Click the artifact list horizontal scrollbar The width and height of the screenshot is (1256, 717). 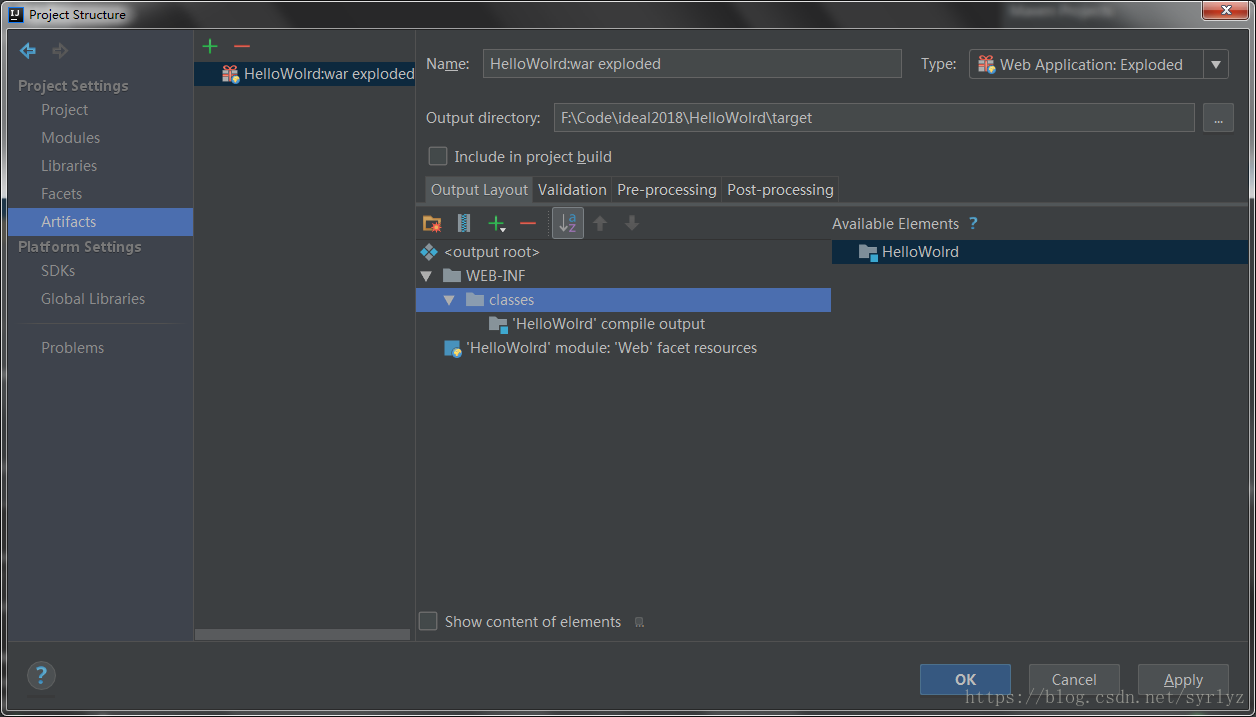pyautogui.click(x=302, y=634)
